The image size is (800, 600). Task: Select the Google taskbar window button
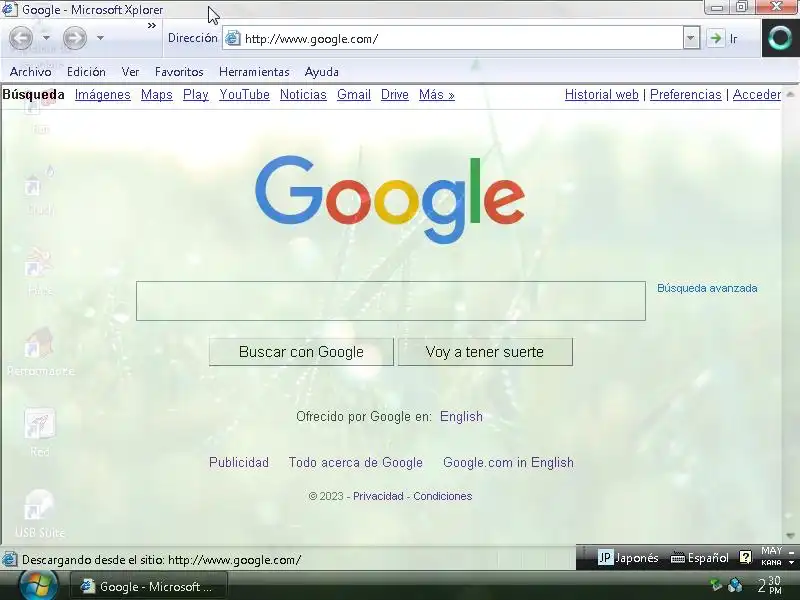coord(148,587)
